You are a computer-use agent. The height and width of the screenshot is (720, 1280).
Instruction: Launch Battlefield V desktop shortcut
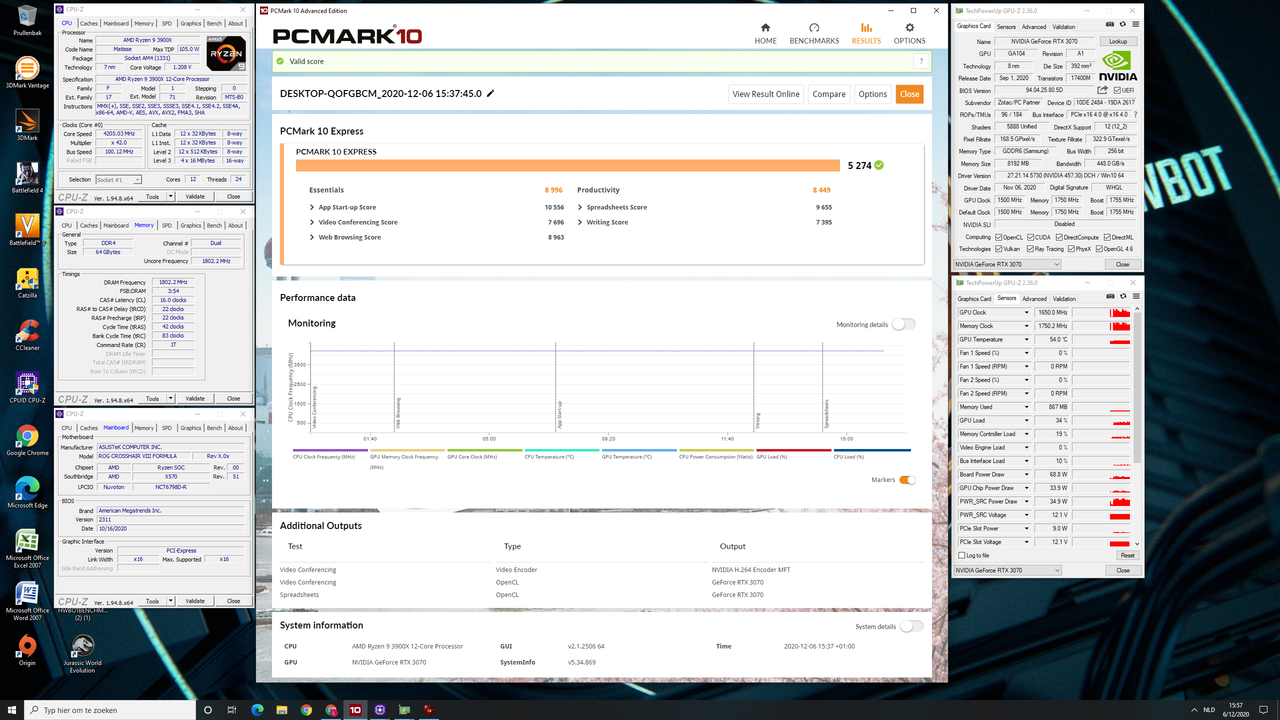(27, 230)
